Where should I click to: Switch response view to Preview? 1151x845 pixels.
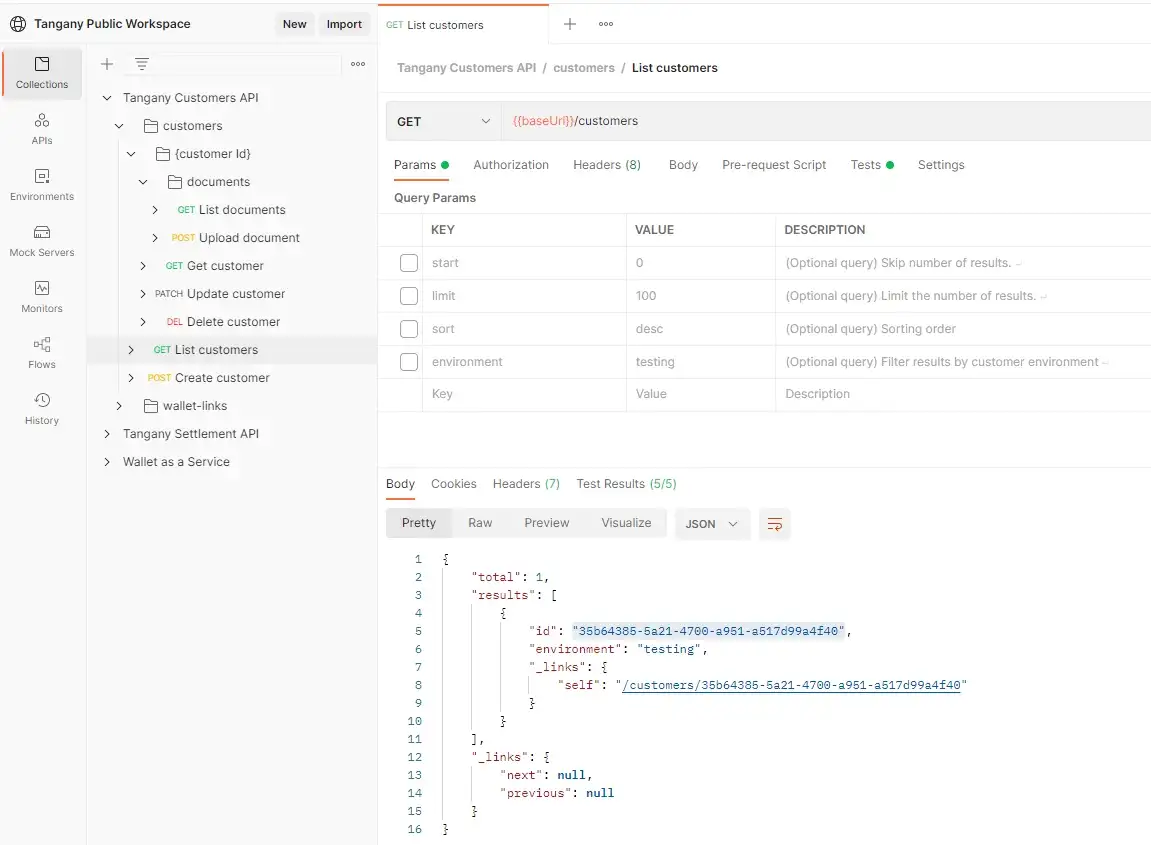click(547, 523)
